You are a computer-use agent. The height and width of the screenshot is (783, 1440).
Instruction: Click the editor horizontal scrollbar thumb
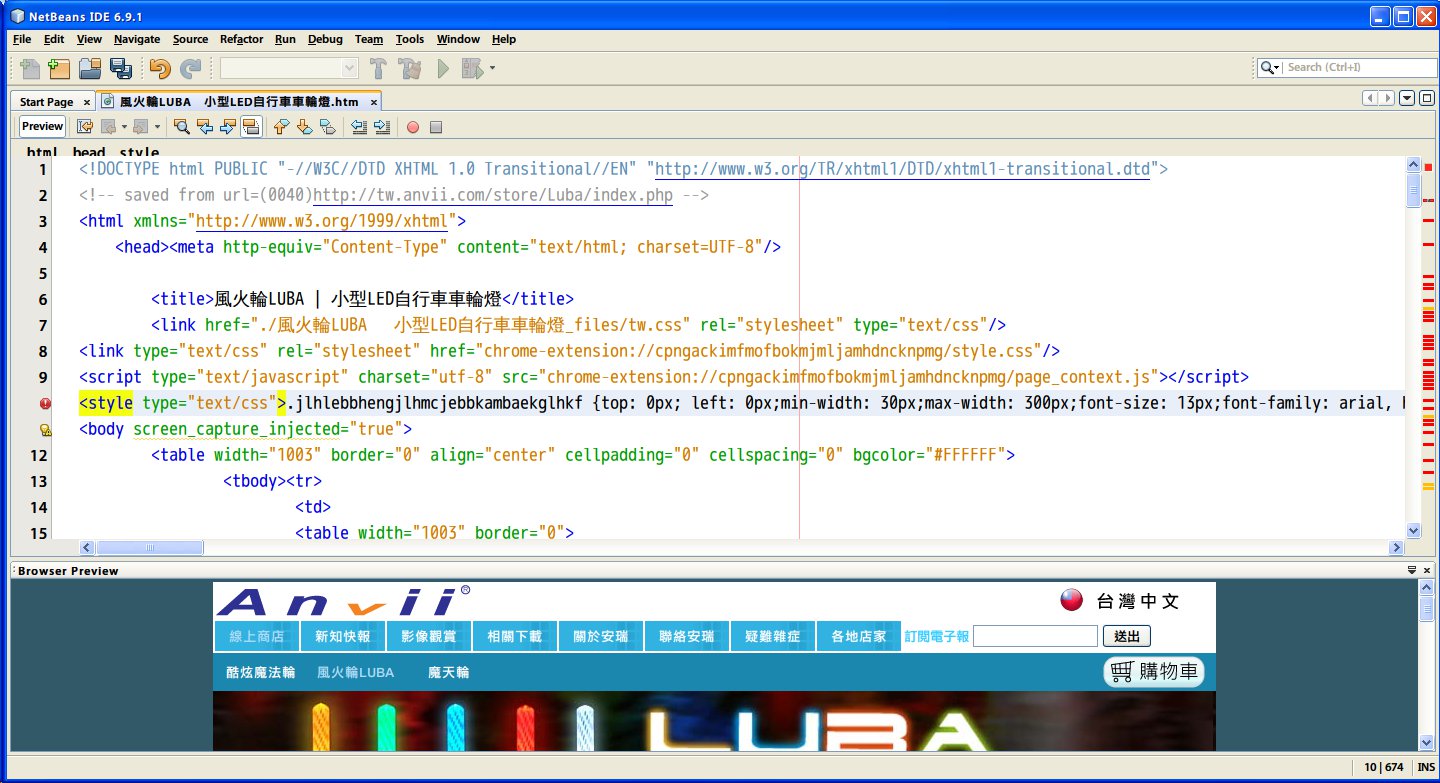(150, 548)
